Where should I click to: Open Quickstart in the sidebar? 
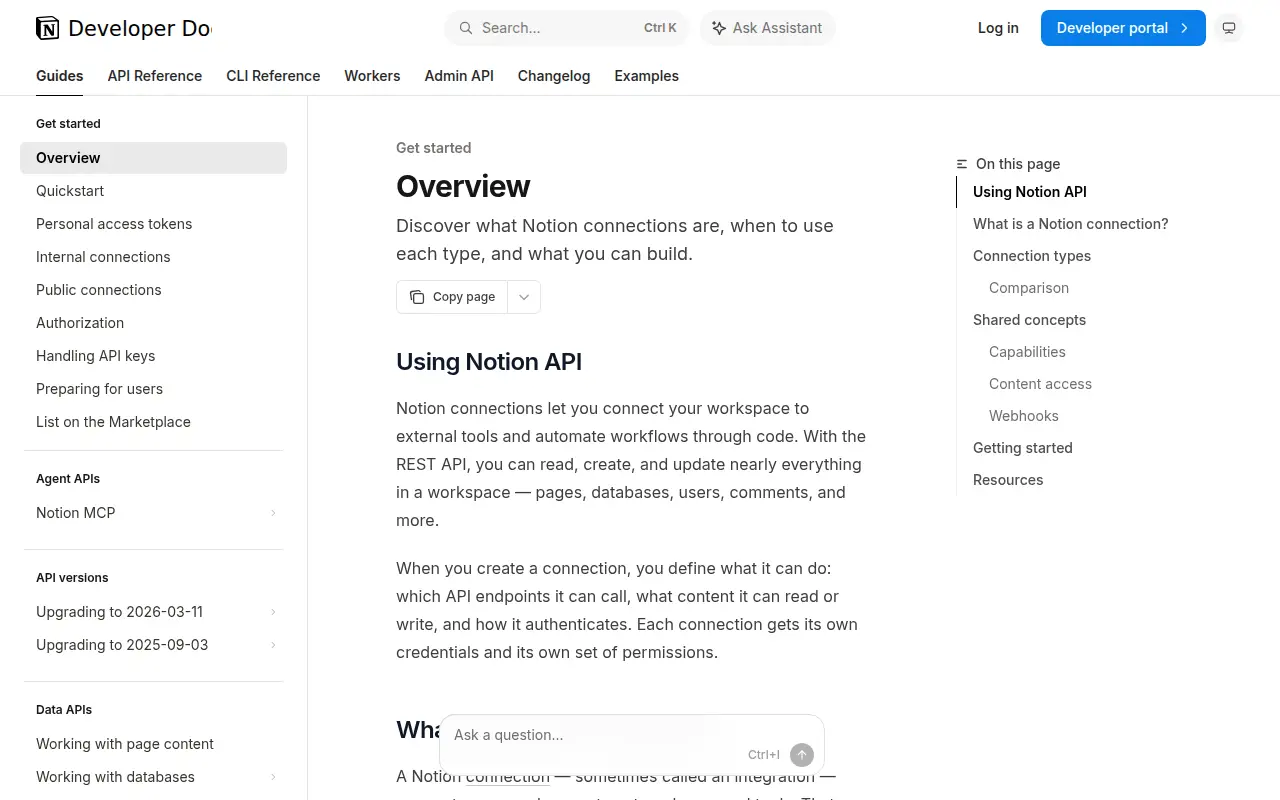tap(153, 191)
